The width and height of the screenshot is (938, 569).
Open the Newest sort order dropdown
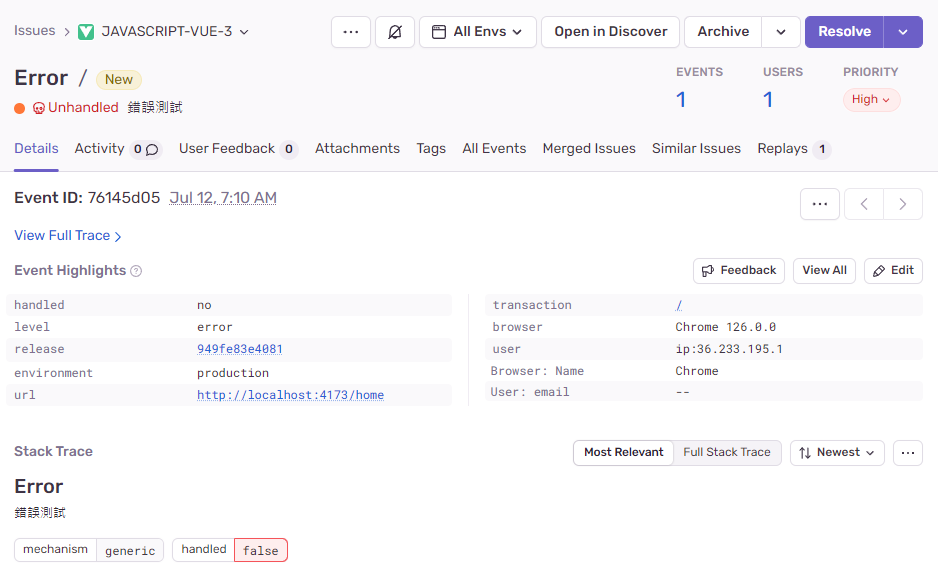[837, 452]
